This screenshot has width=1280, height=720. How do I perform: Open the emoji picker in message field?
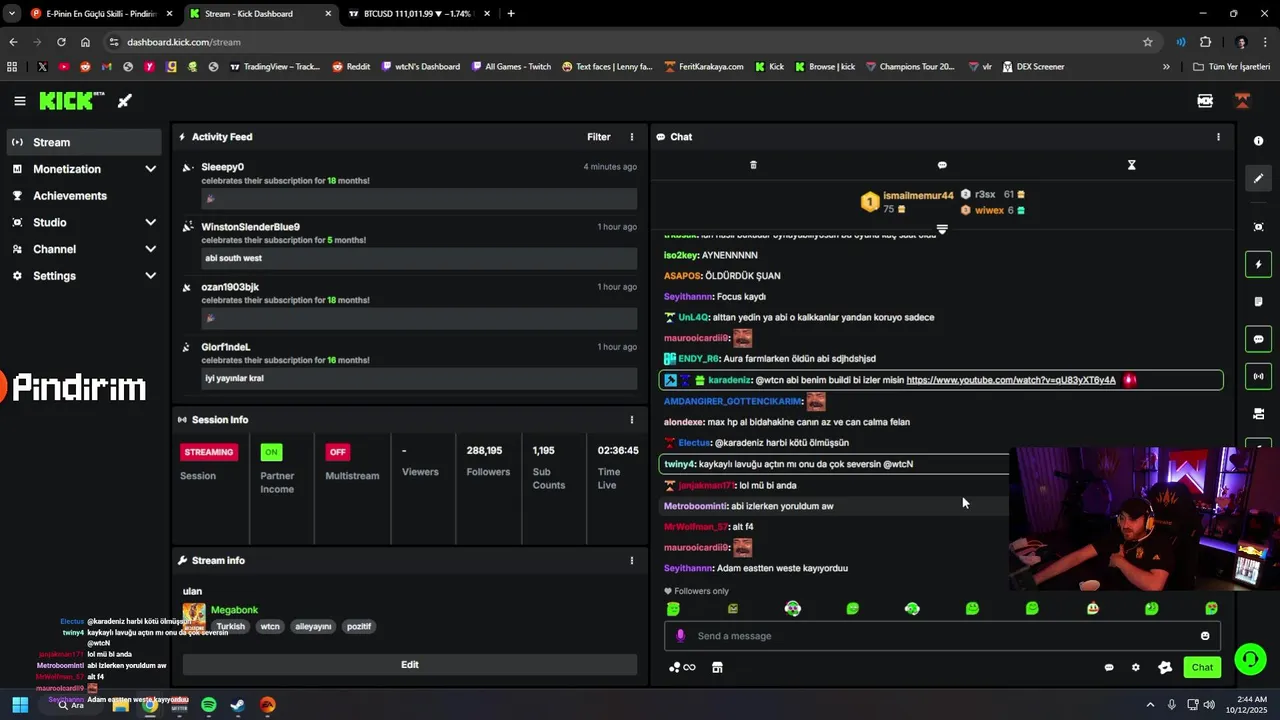(x=1205, y=636)
